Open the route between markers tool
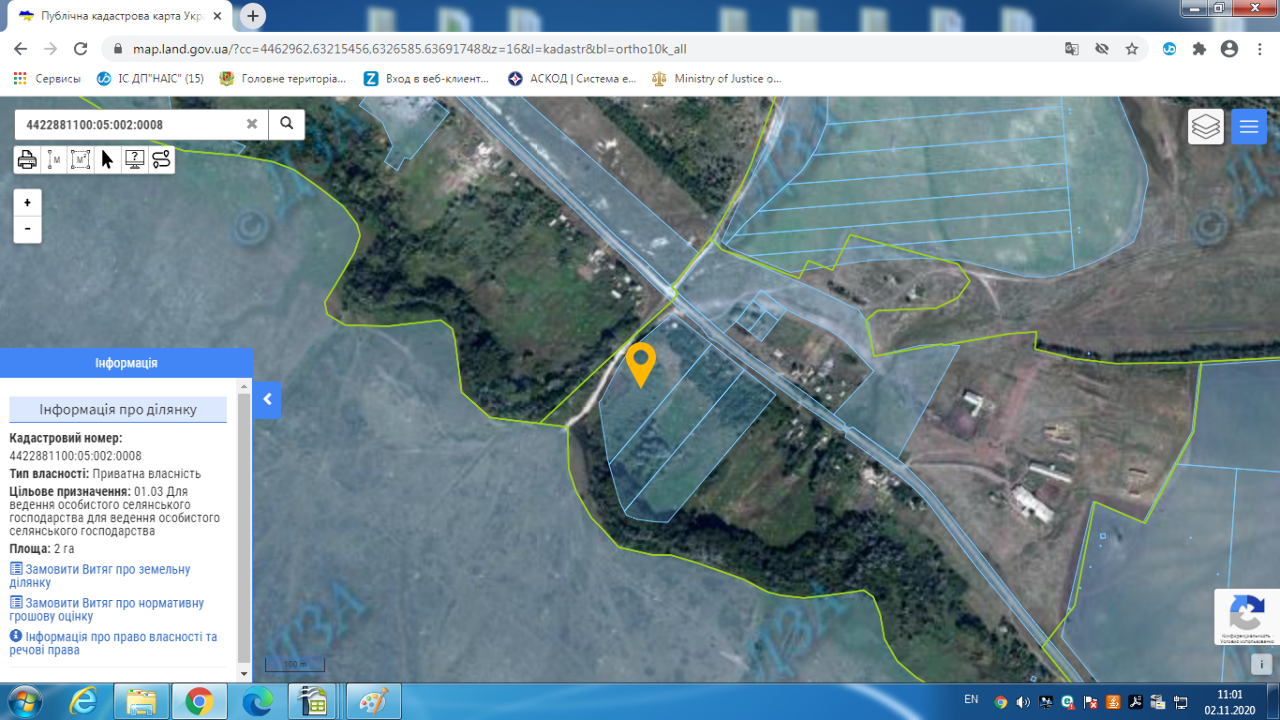The image size is (1280, 720). tap(161, 160)
